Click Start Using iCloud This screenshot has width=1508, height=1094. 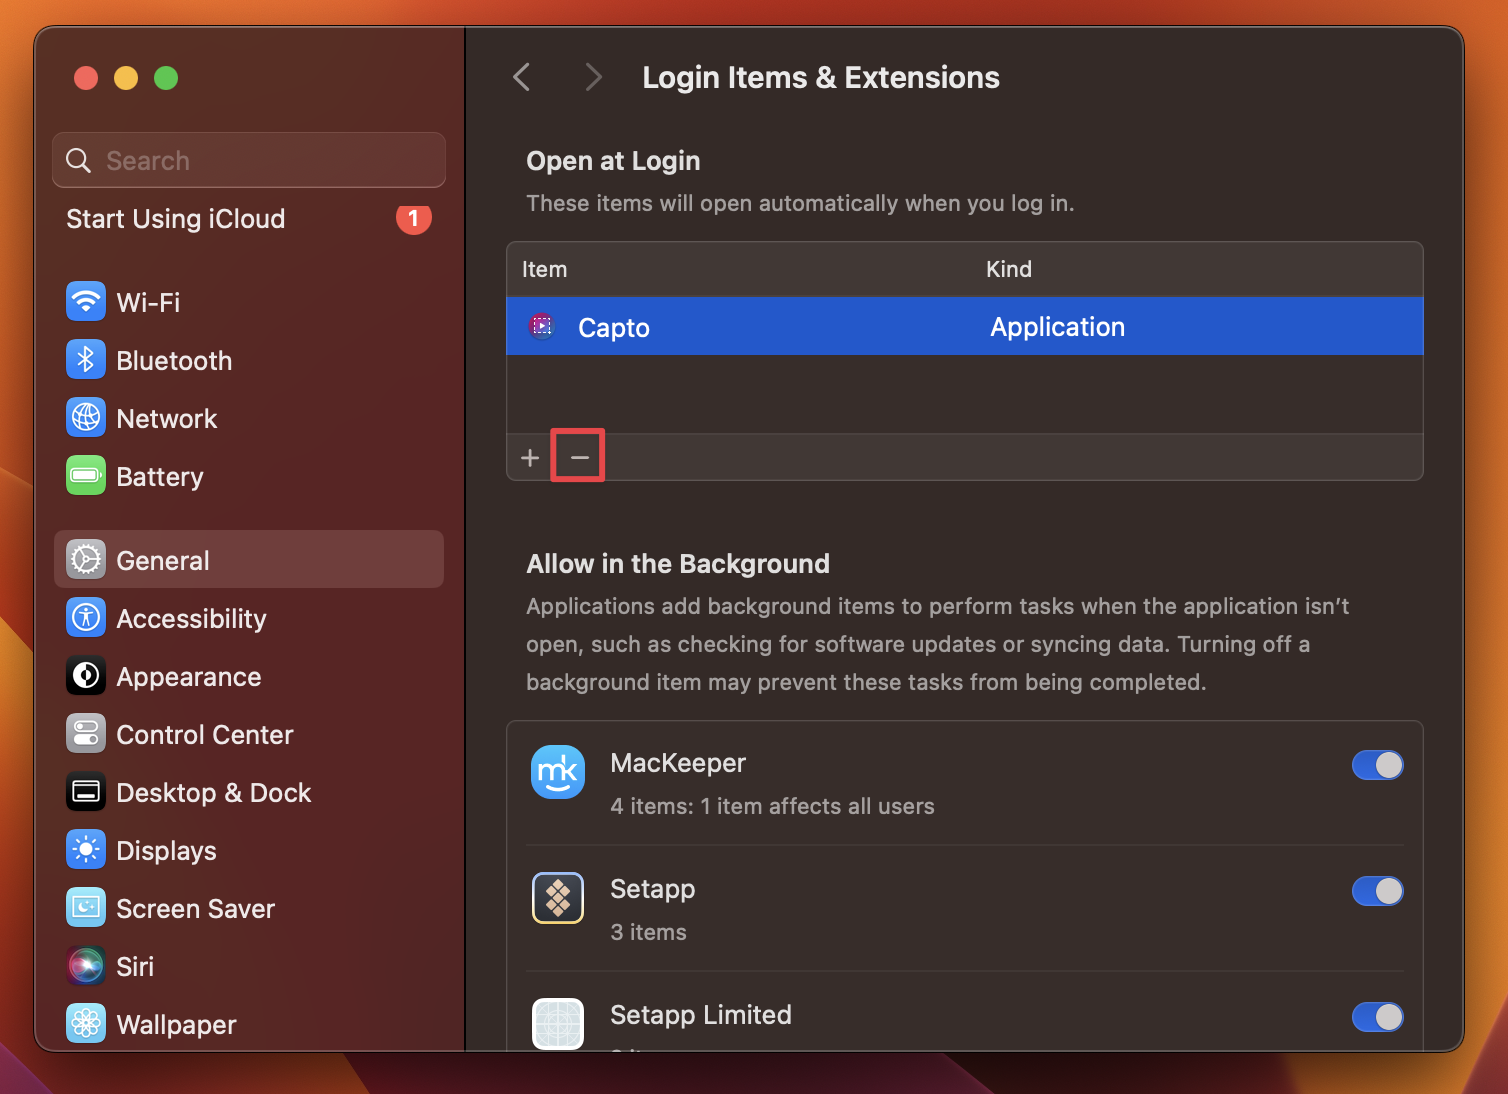(x=175, y=219)
